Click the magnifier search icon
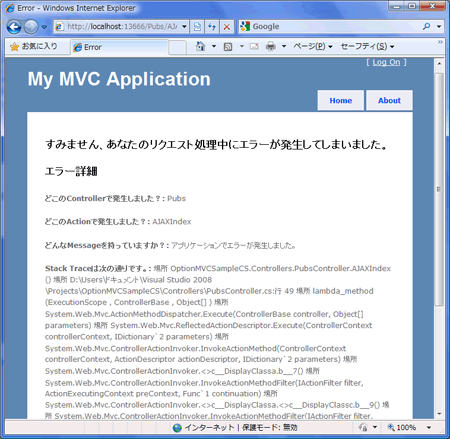 click(426, 26)
